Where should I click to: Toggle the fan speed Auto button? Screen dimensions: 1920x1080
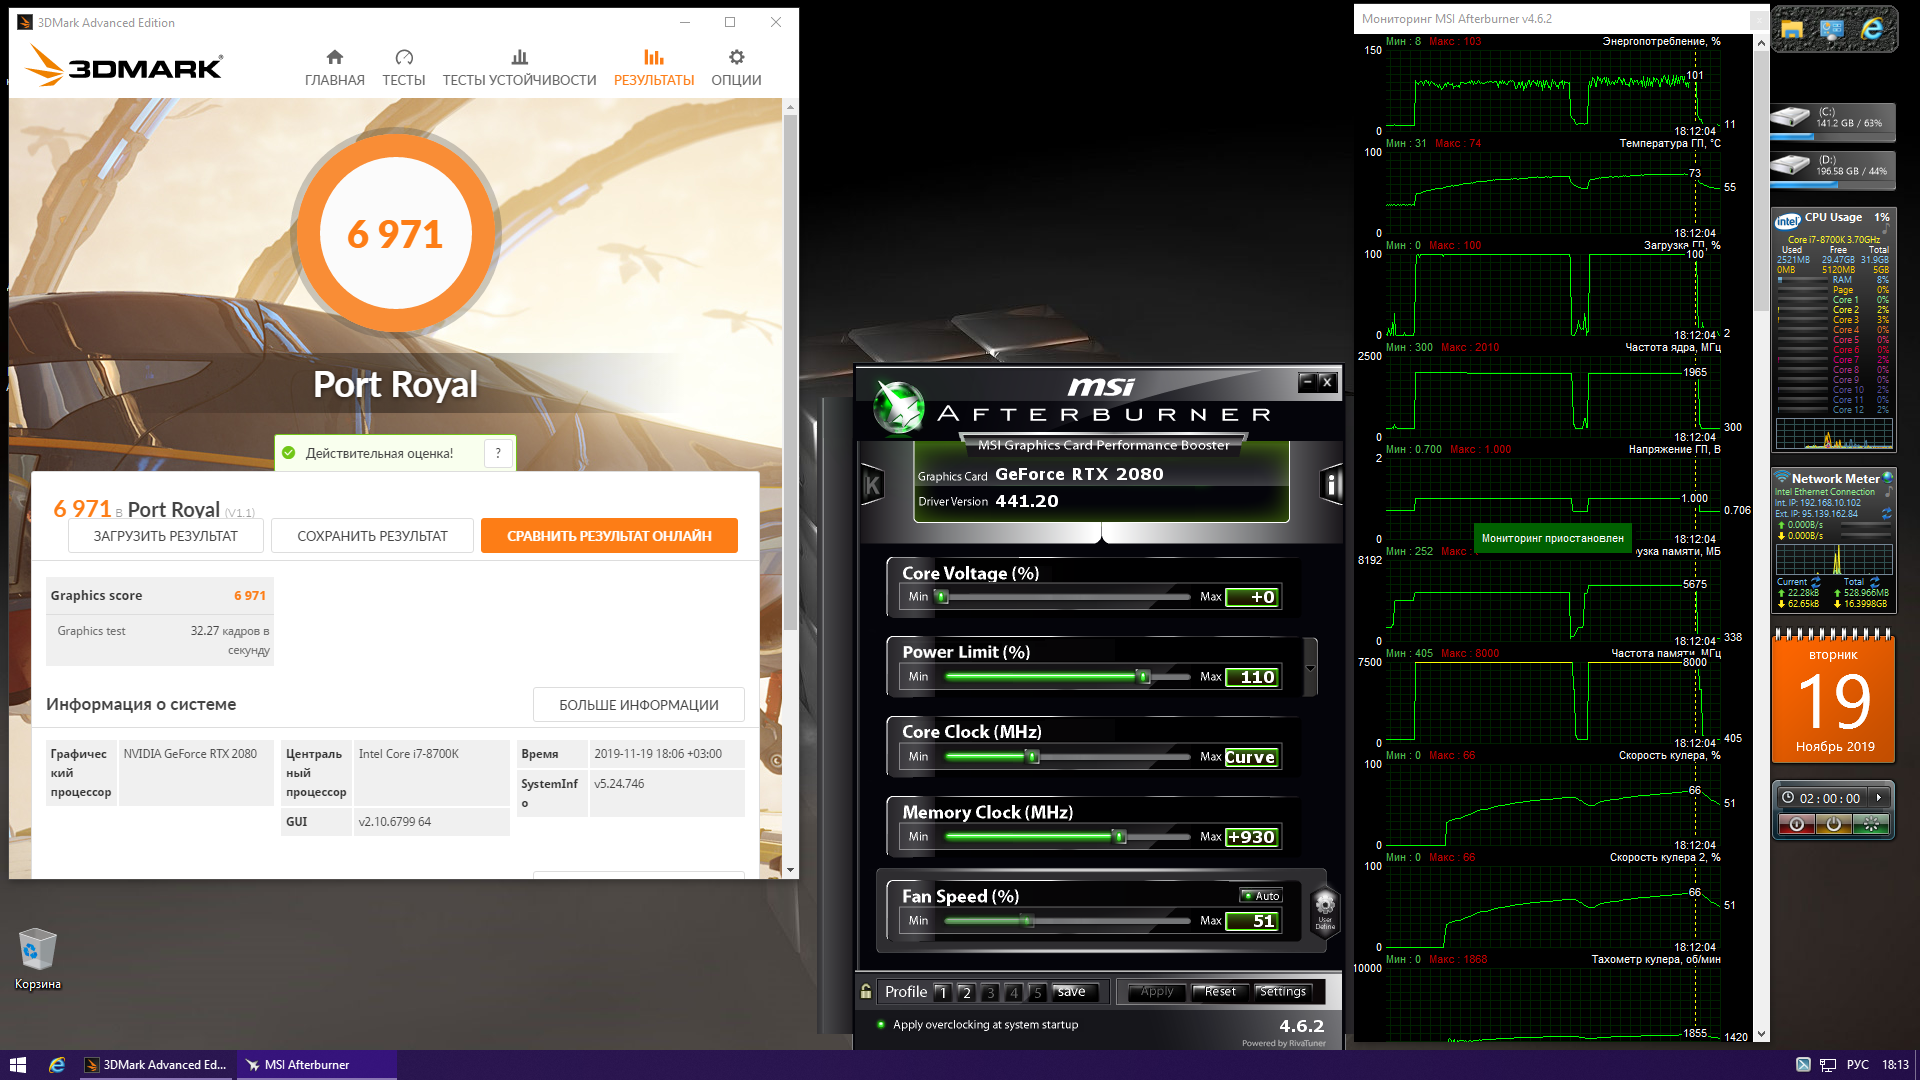(1261, 896)
